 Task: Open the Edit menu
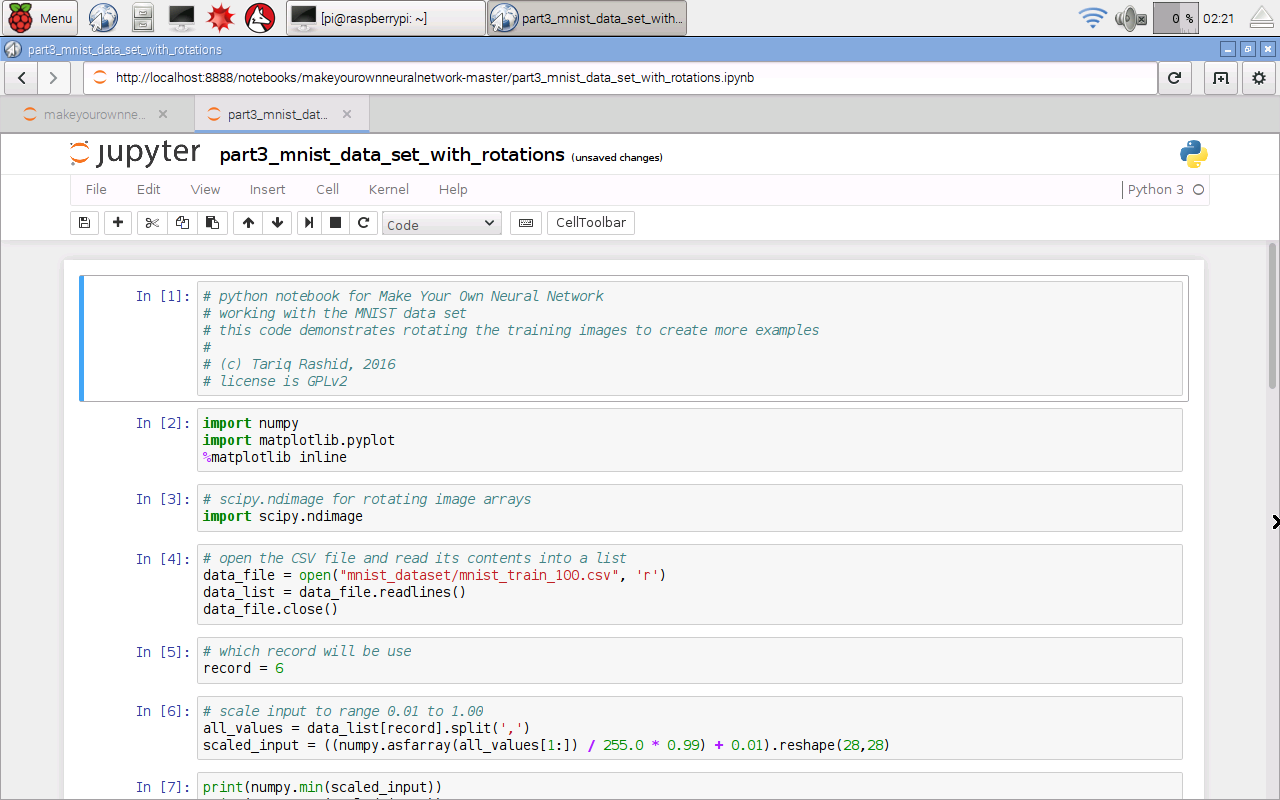tap(149, 189)
